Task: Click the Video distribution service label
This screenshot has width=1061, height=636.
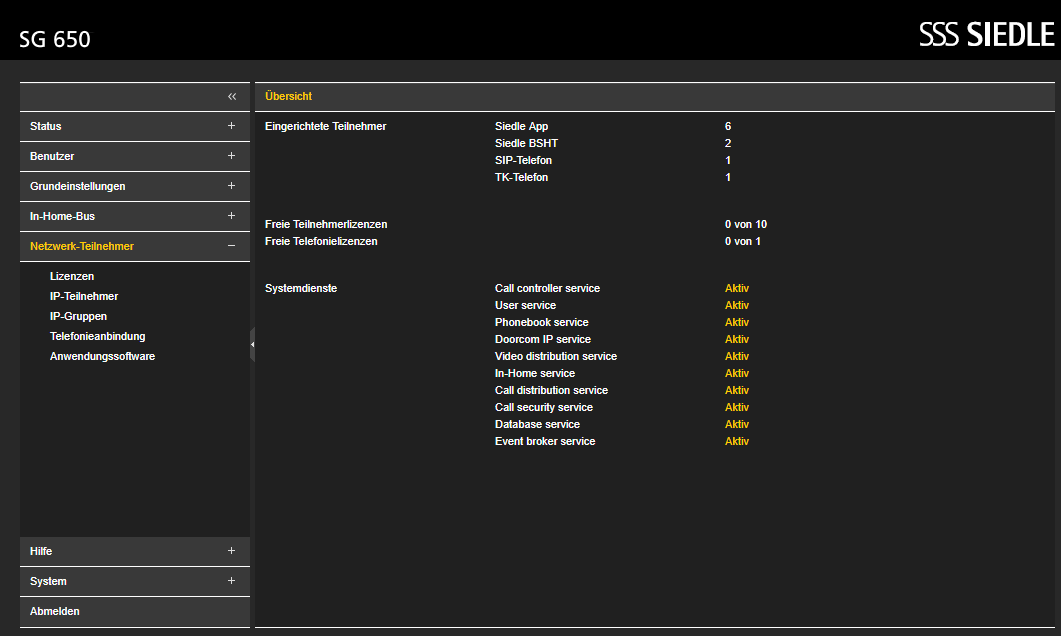Action: (x=556, y=357)
